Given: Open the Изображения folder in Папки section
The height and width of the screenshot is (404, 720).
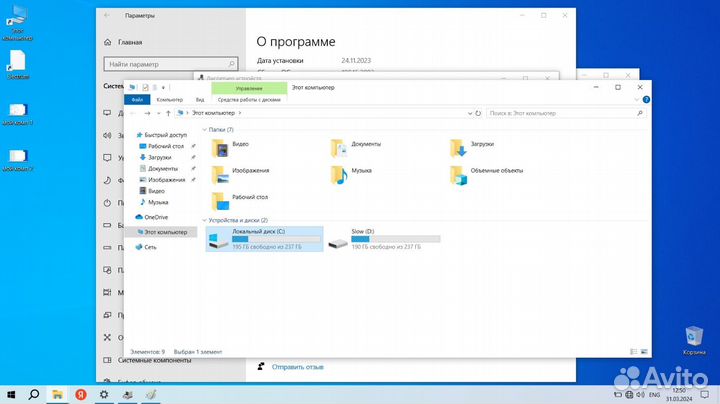Looking at the screenshot, I should (240, 174).
